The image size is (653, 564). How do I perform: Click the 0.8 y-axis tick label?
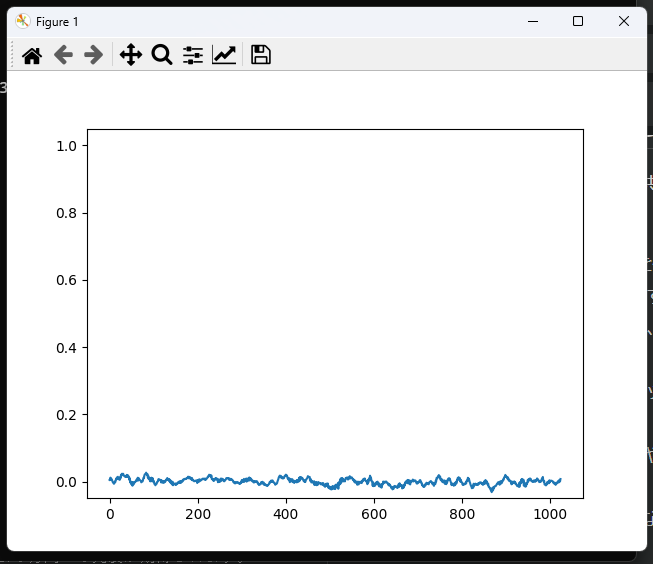(66, 213)
